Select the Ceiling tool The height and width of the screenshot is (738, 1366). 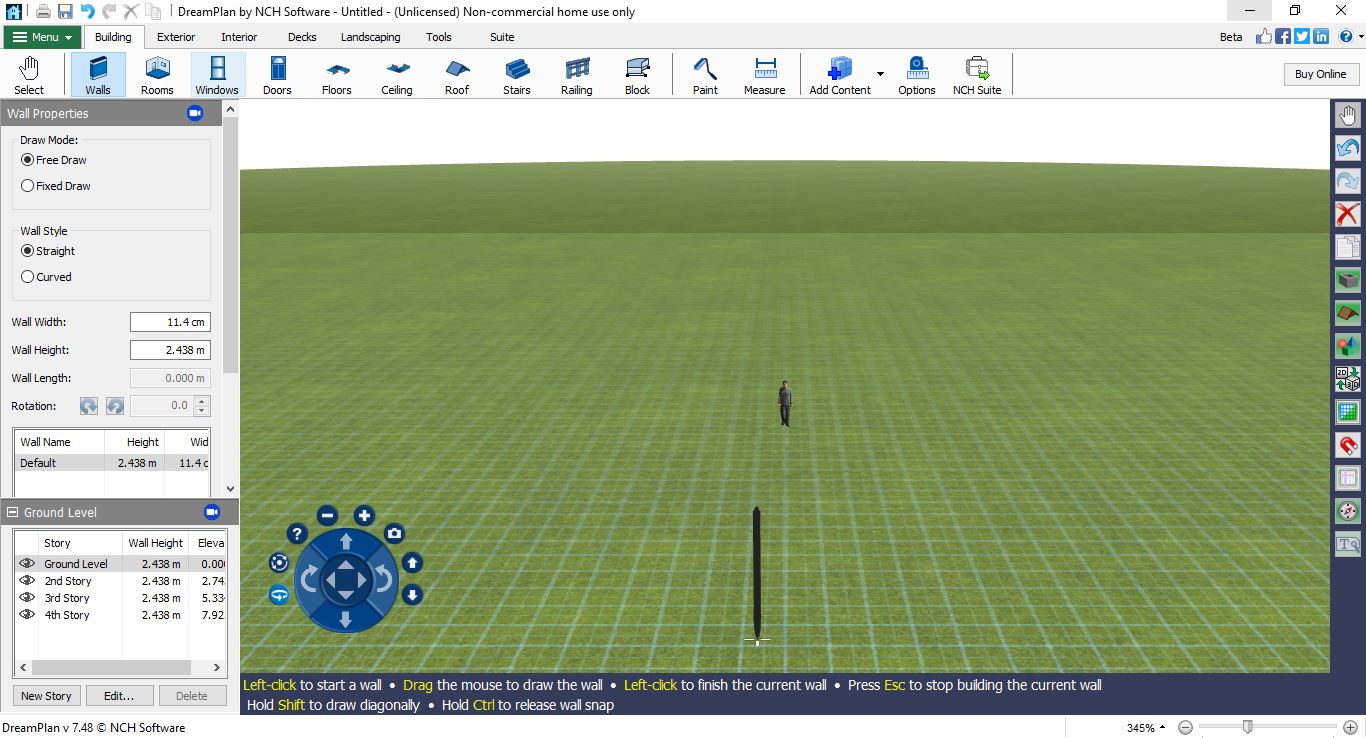(x=397, y=75)
